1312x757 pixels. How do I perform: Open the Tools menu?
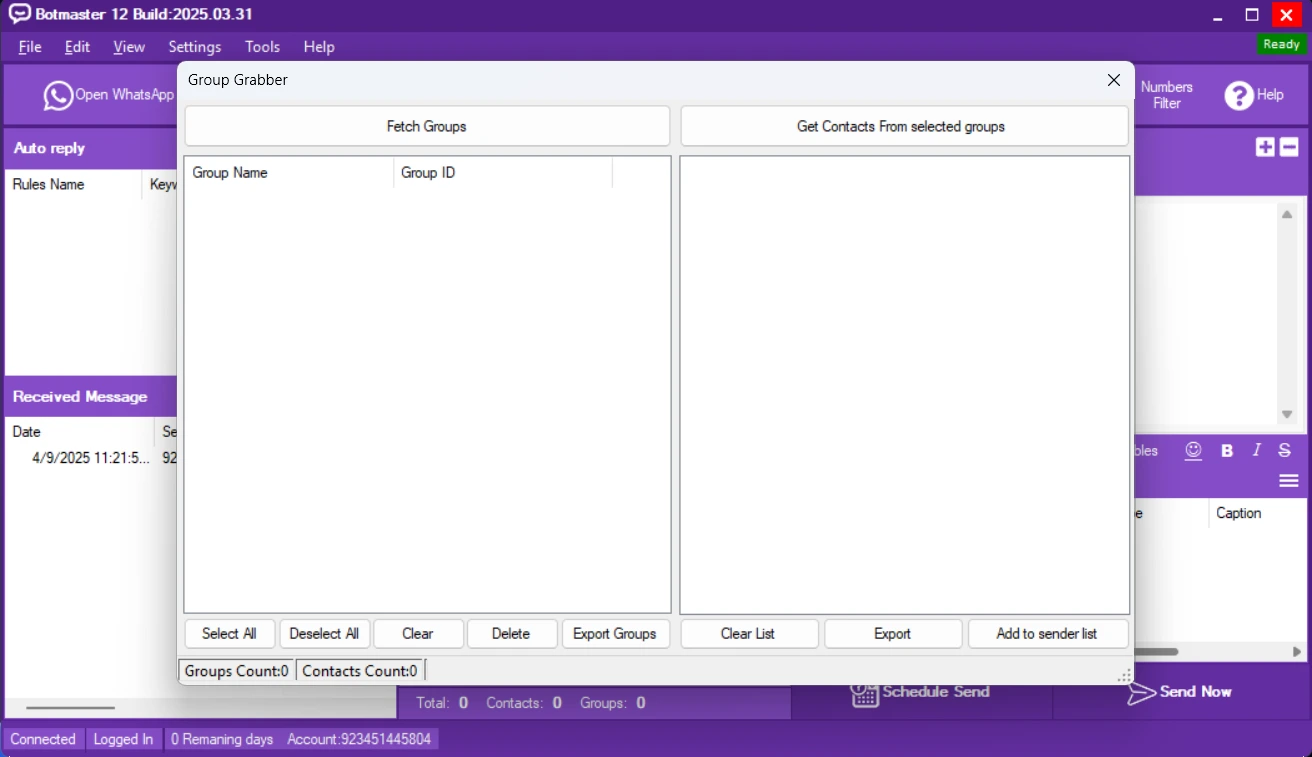[262, 47]
